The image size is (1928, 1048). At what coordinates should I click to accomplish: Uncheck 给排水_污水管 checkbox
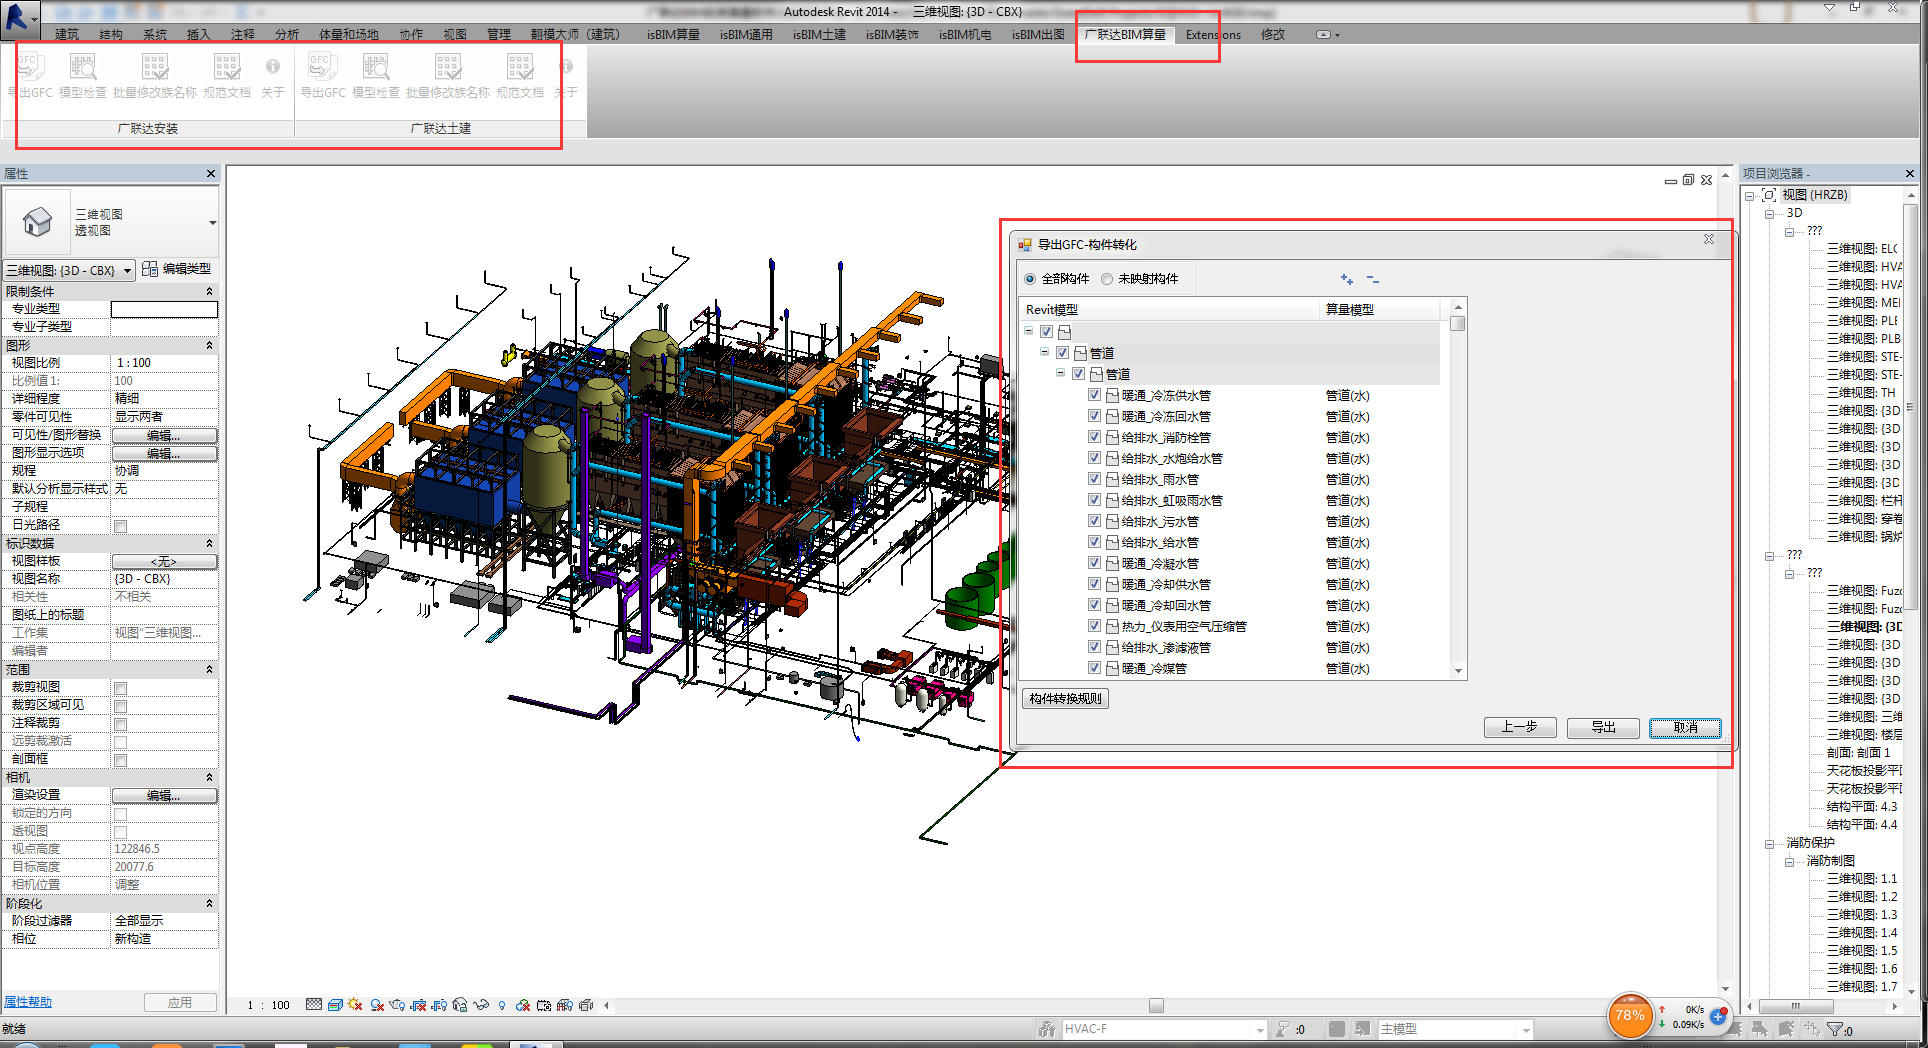coord(1094,521)
